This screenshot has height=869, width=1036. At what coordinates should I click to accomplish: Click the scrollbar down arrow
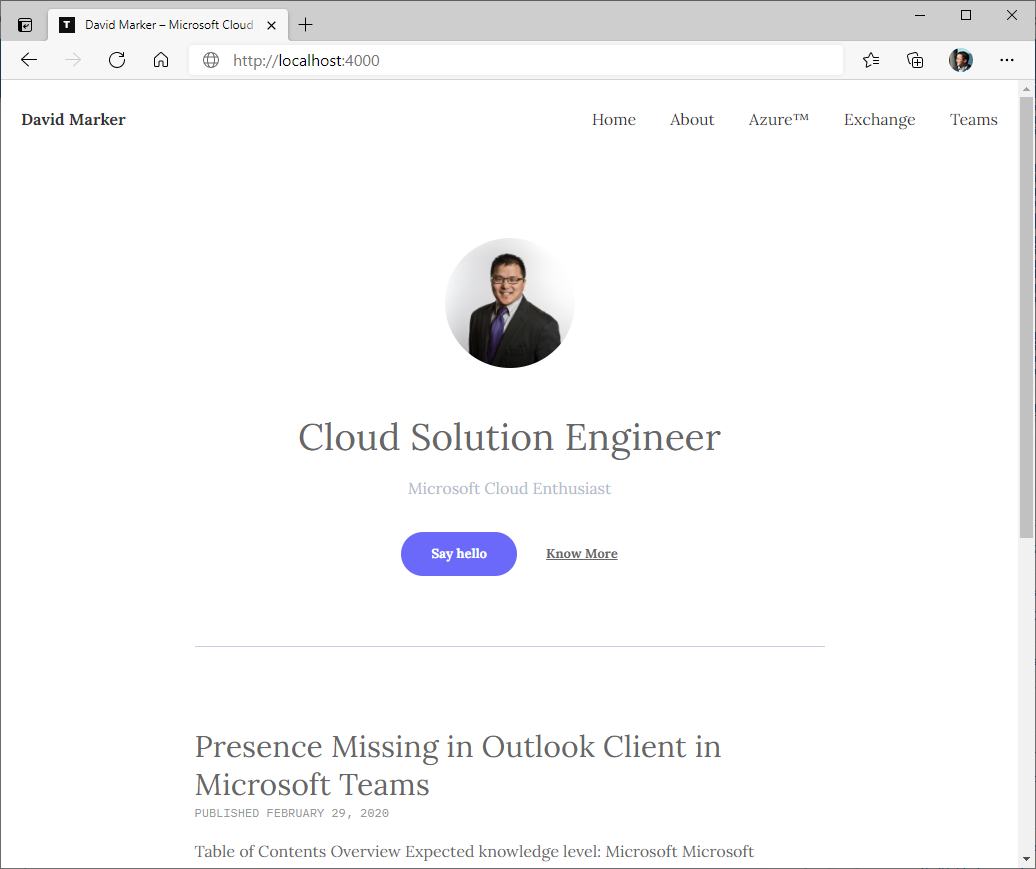point(1026,860)
